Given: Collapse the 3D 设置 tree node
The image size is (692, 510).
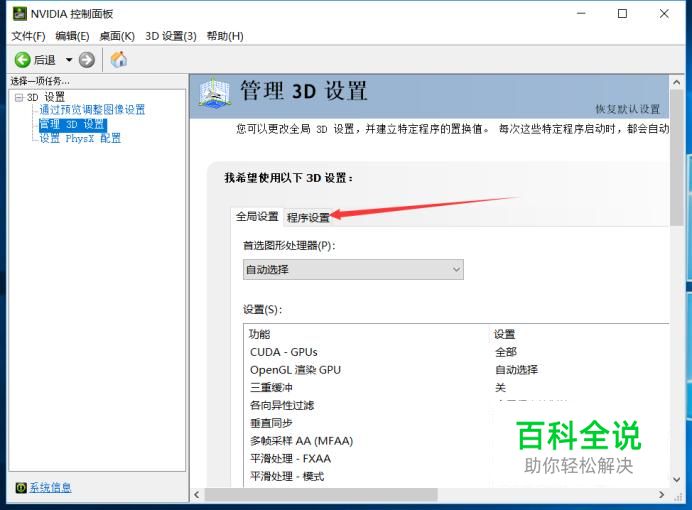Looking at the screenshot, I should (19, 97).
